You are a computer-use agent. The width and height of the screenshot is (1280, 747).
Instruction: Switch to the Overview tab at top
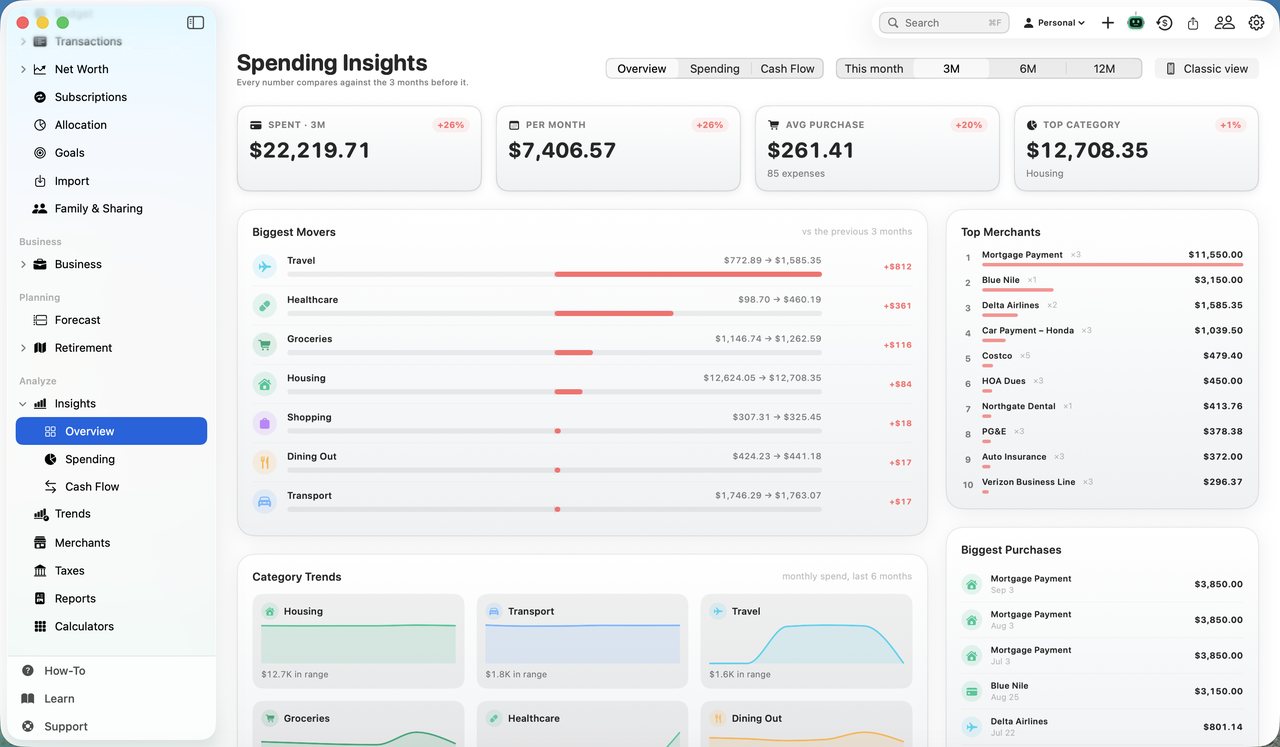(642, 69)
